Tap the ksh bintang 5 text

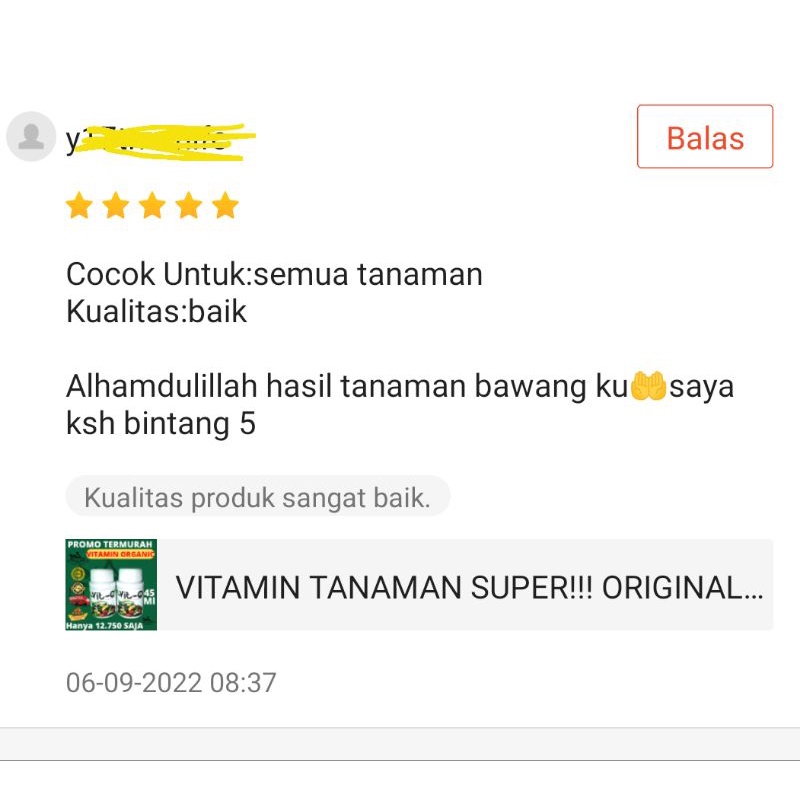pyautogui.click(x=161, y=423)
